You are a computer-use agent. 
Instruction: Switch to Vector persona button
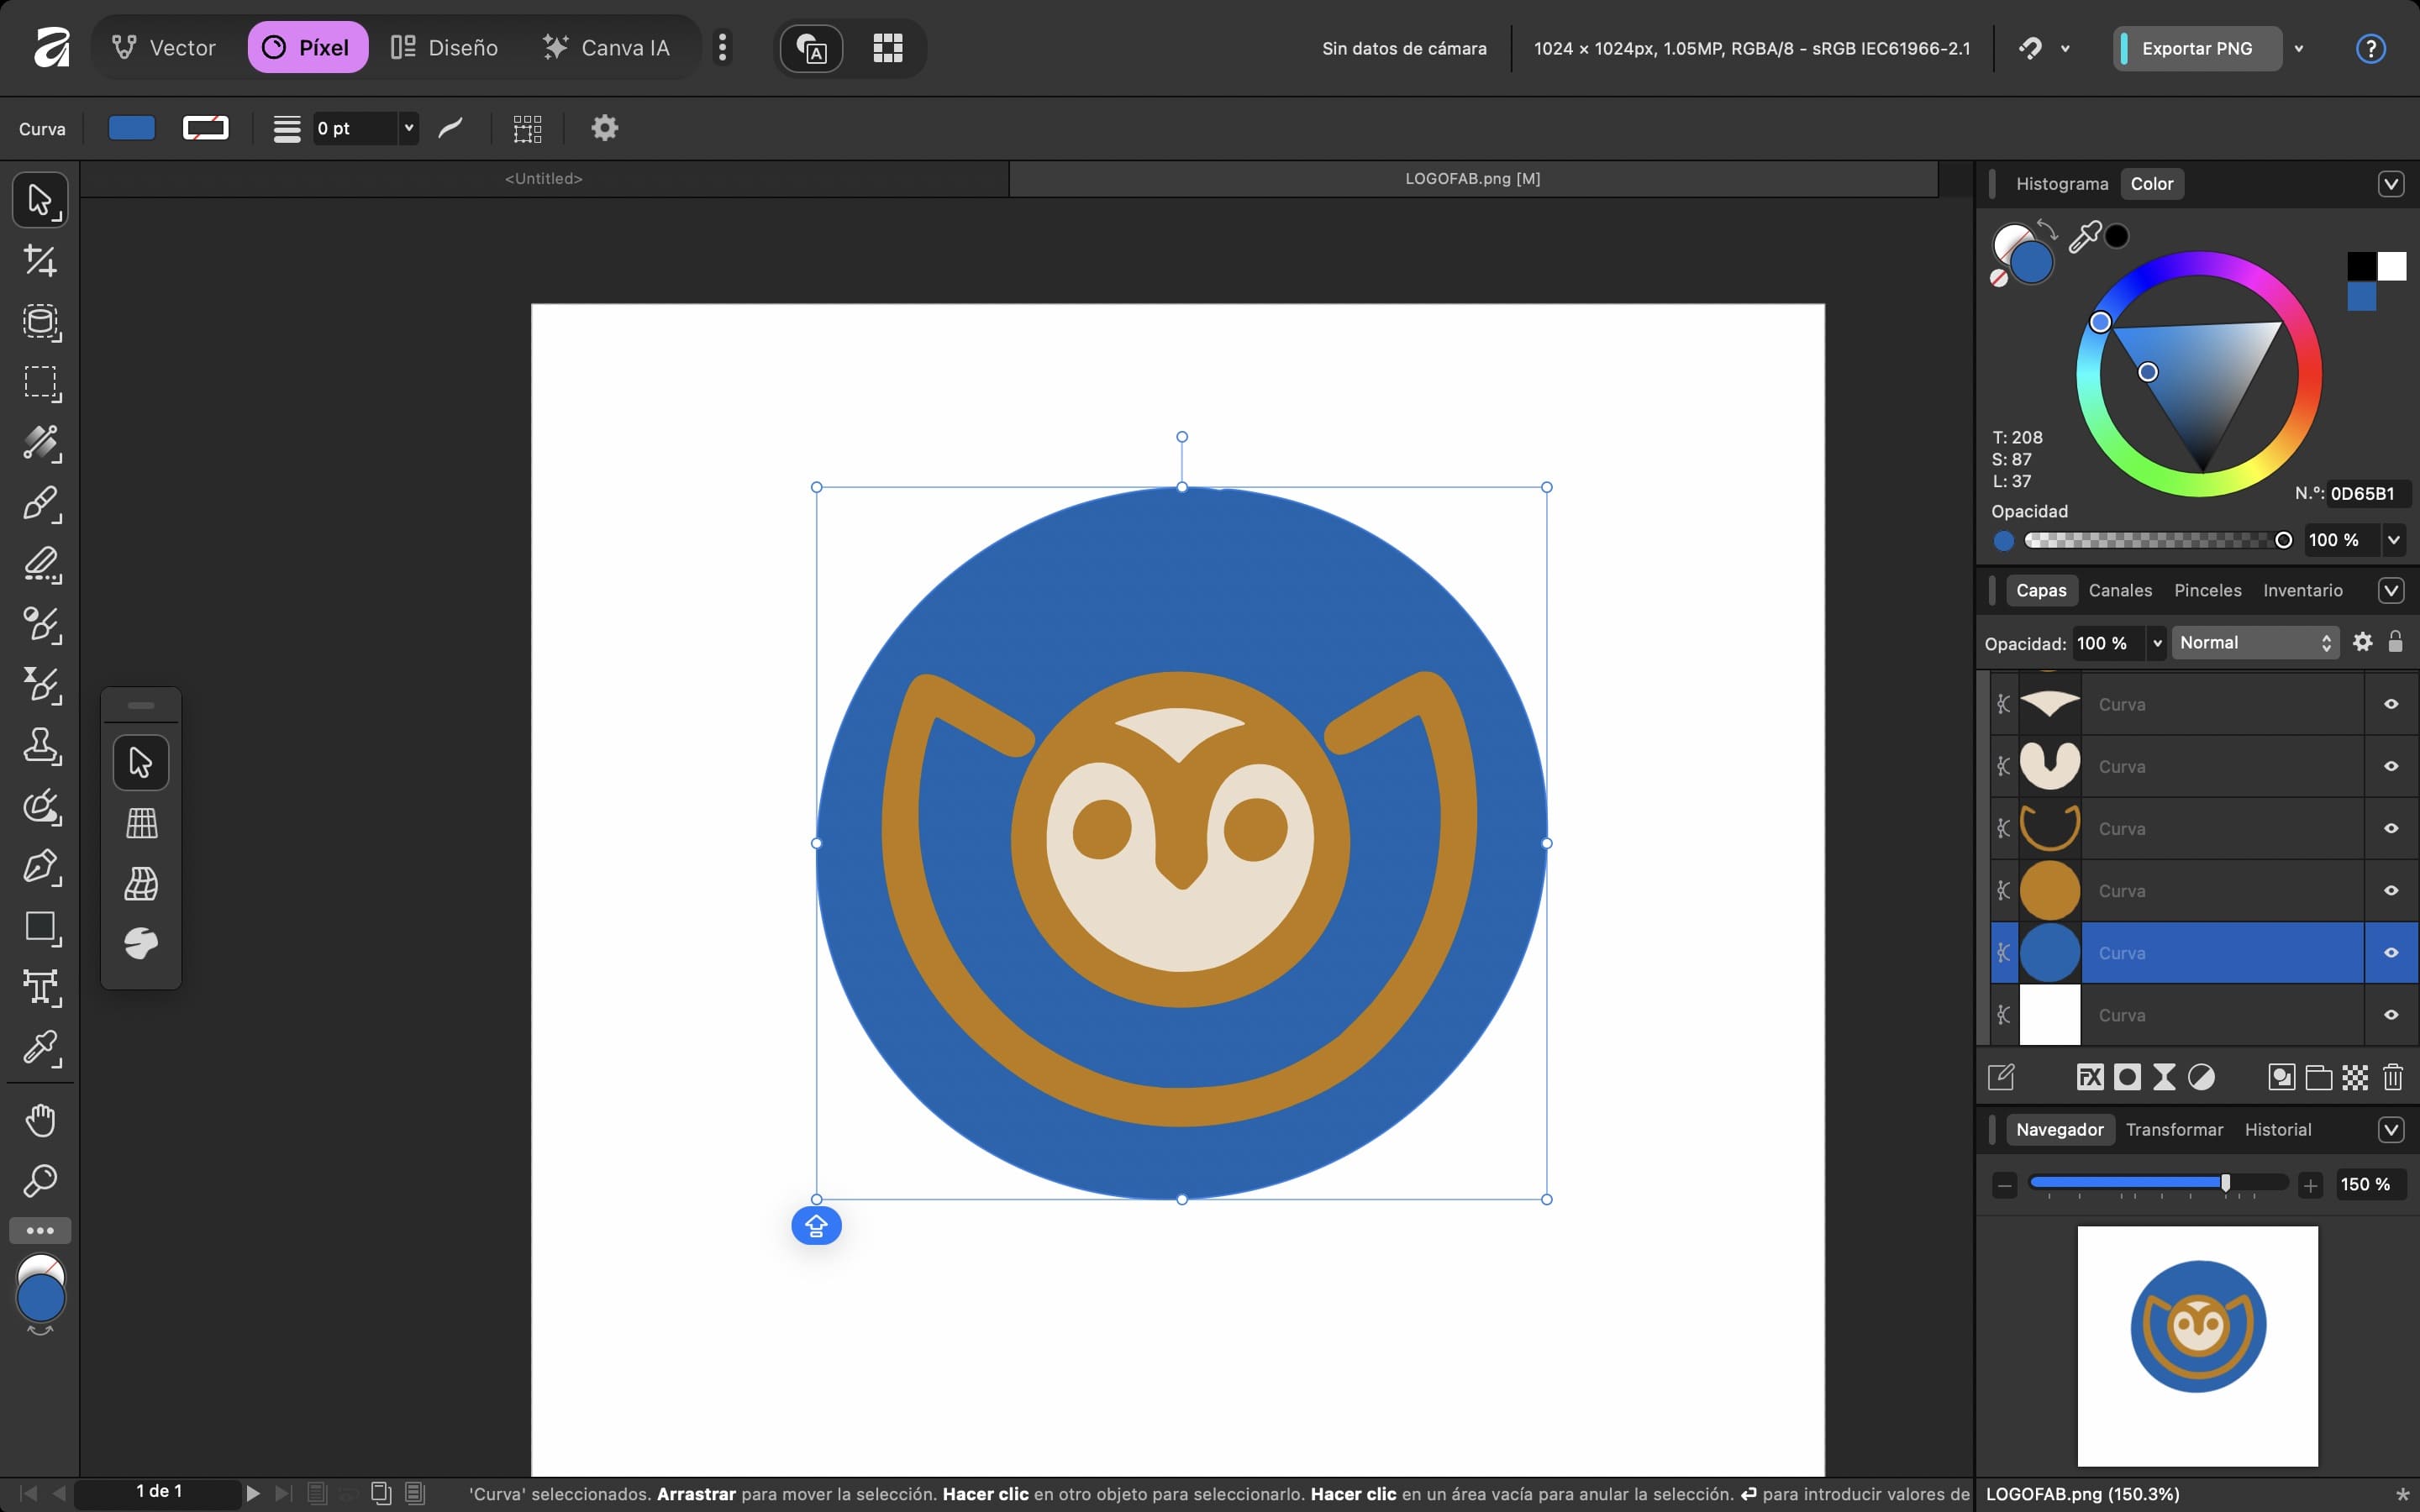(164, 47)
